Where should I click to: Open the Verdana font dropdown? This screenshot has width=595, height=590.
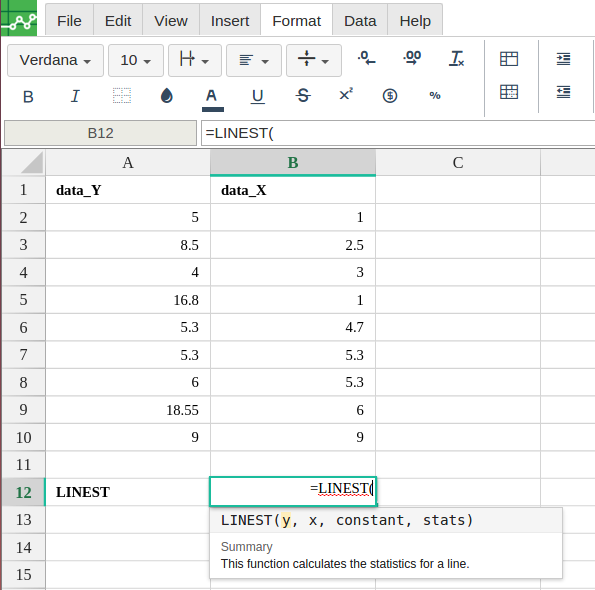tap(55, 61)
